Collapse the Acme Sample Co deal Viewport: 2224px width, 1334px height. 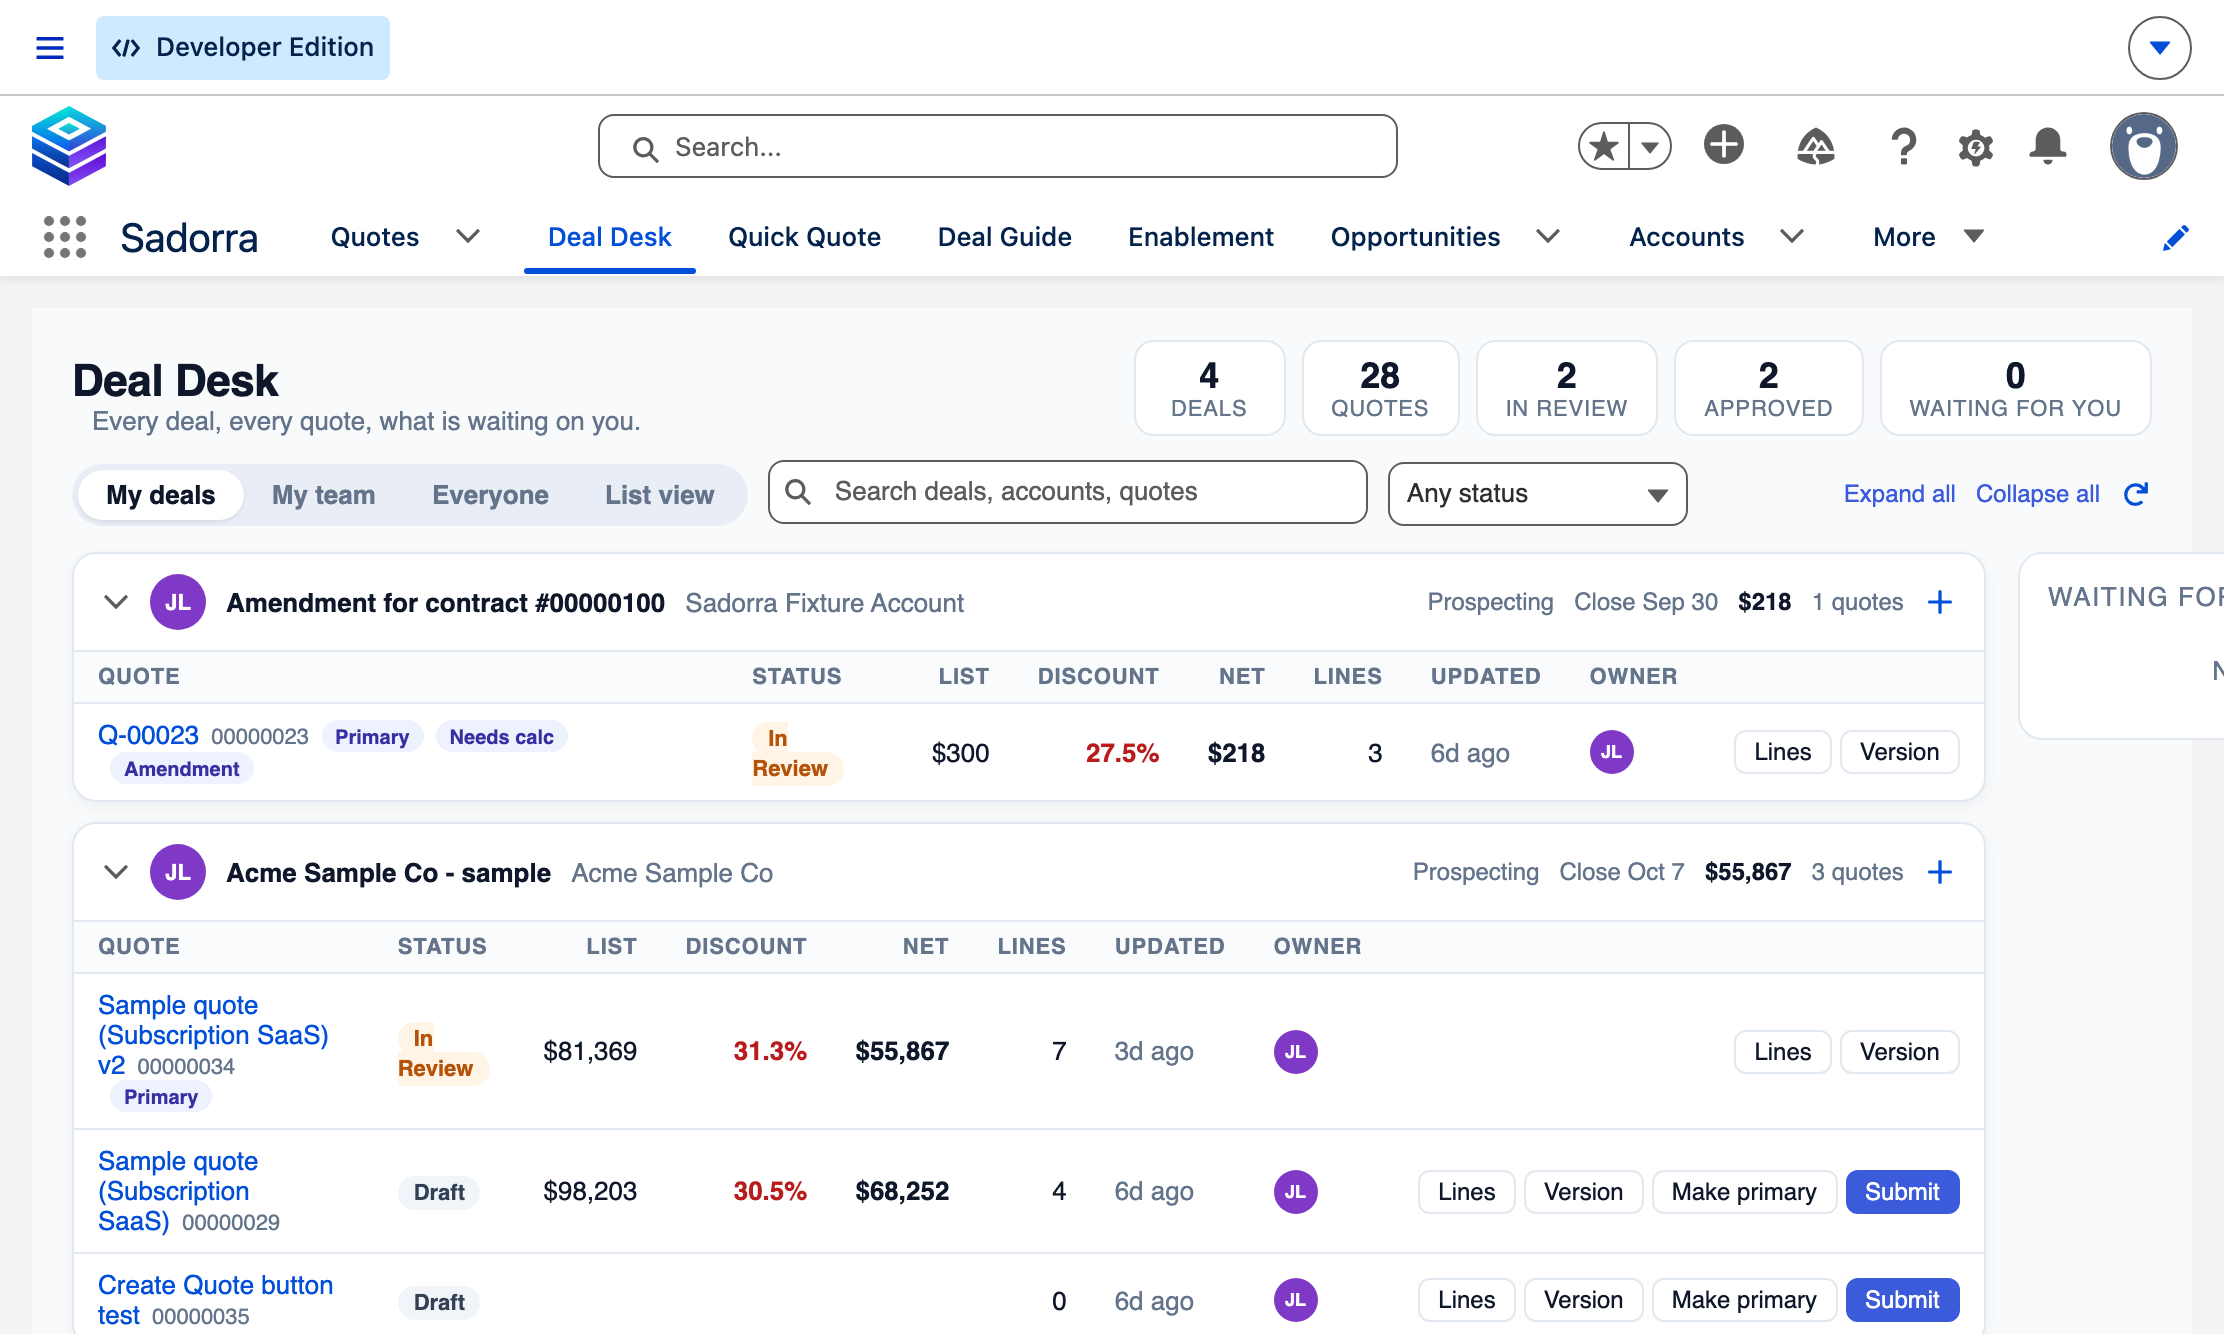click(116, 872)
